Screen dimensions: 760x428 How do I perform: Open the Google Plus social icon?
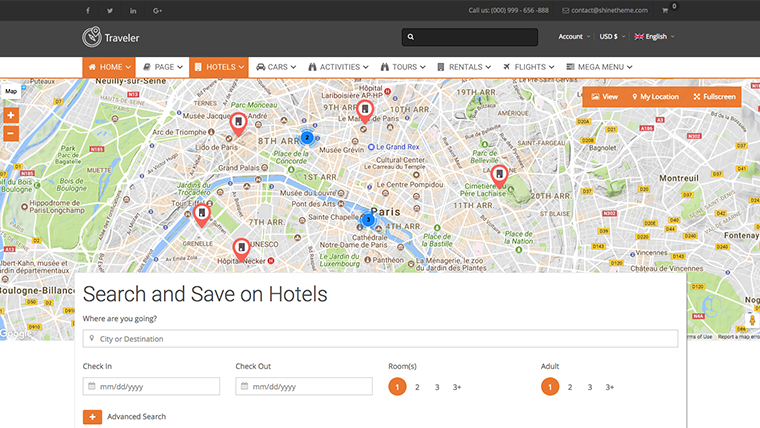click(157, 11)
